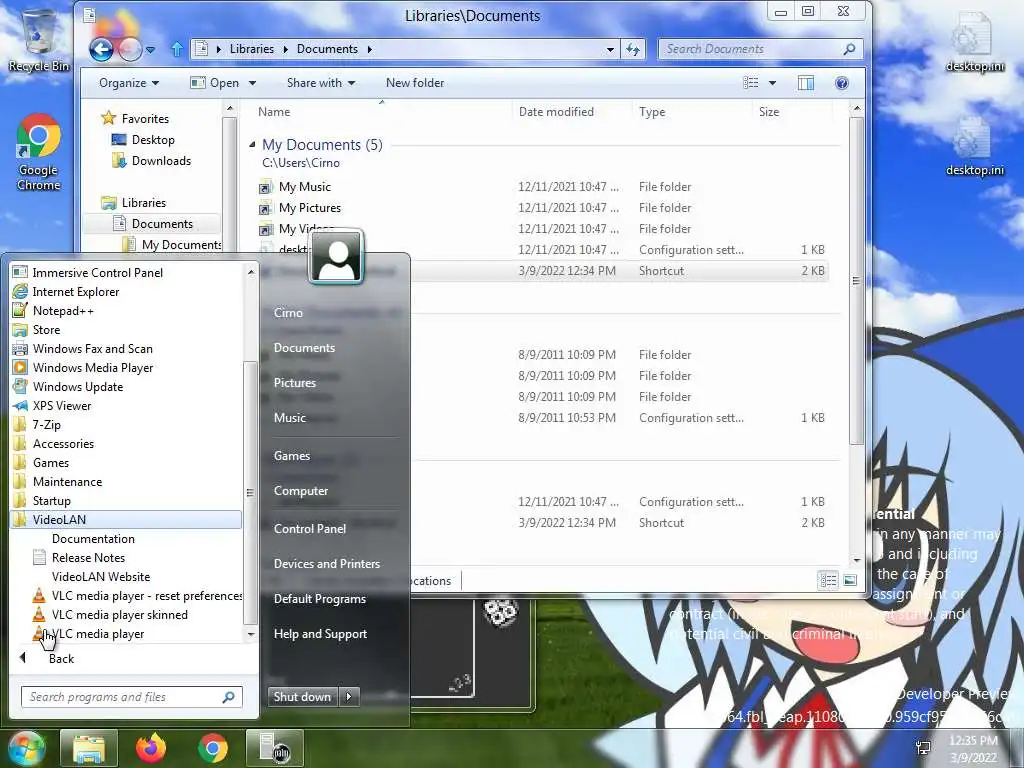
Task: Open Music from Start menu
Action: 289,417
